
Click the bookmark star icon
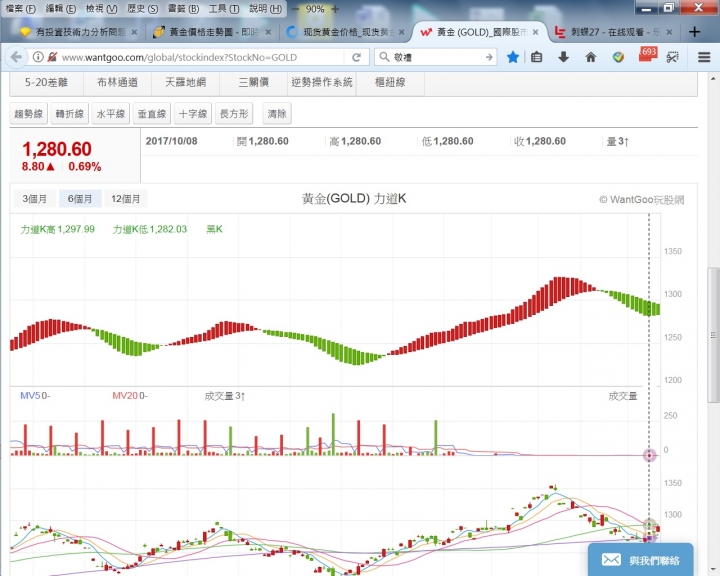[x=513, y=58]
